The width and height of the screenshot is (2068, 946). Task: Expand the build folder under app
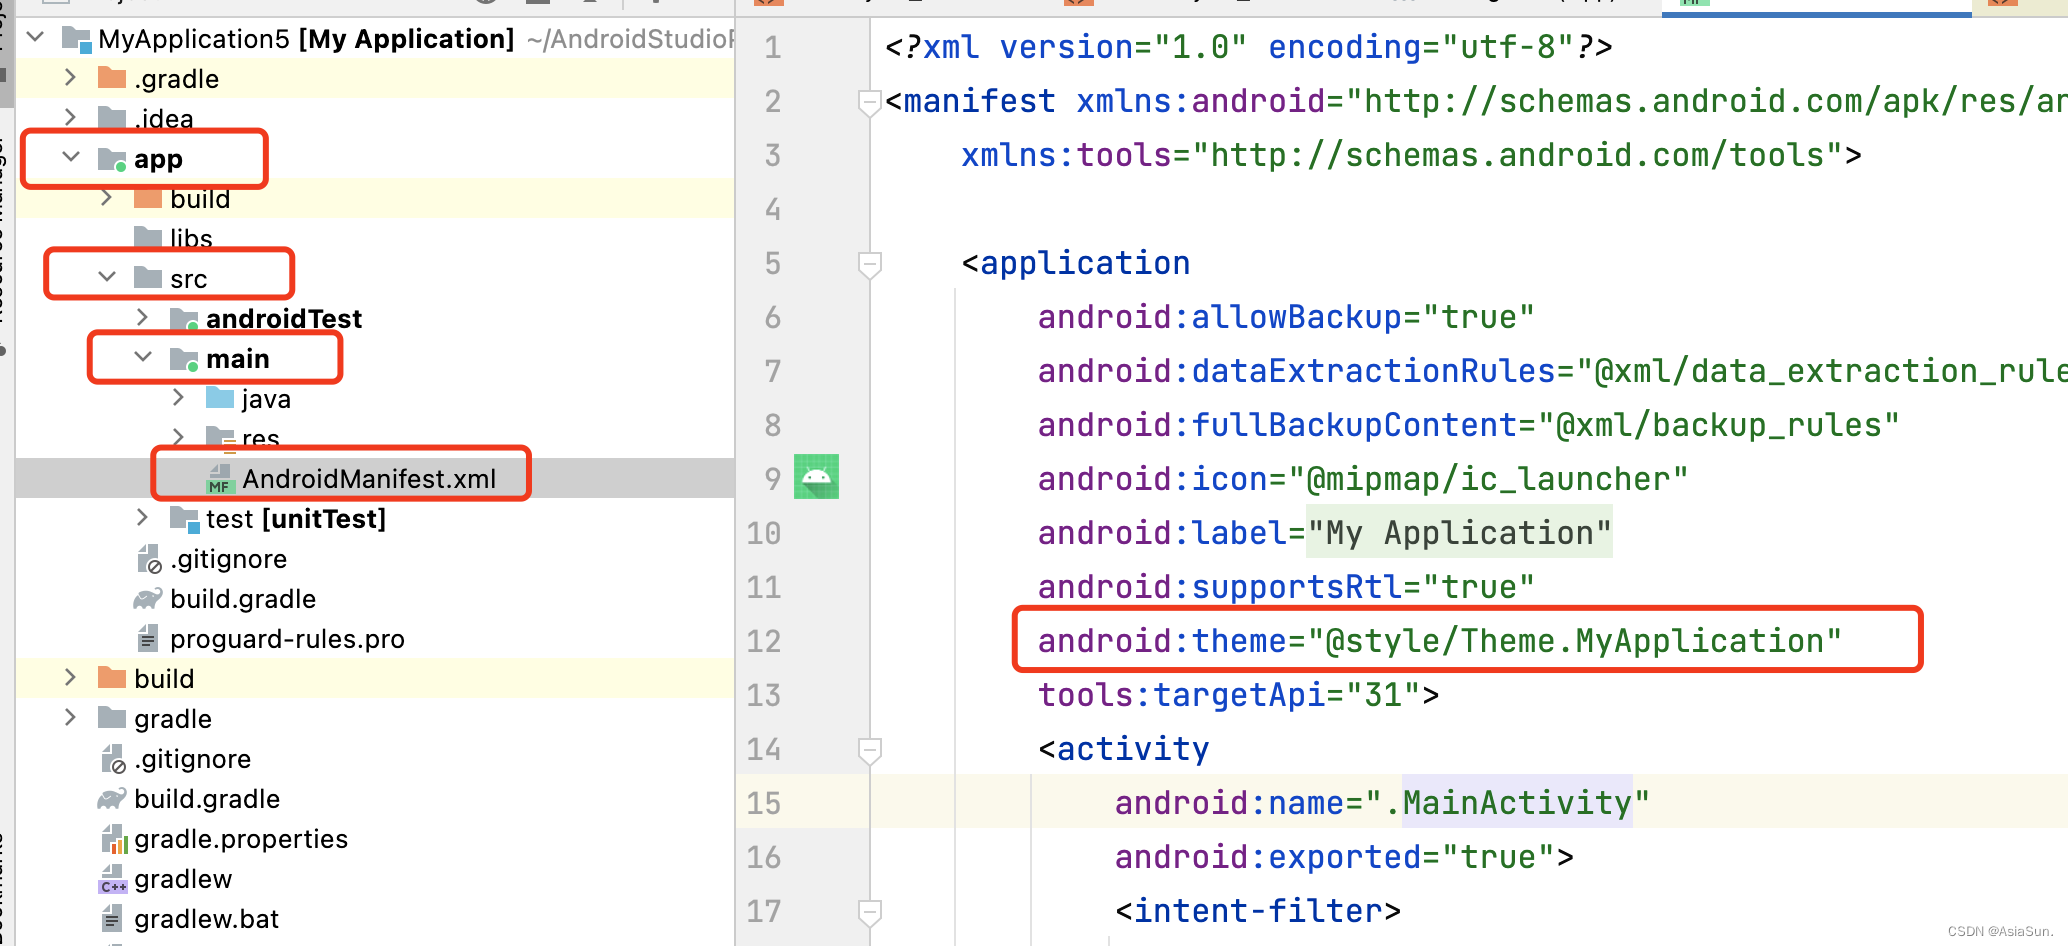pyautogui.click(x=107, y=198)
